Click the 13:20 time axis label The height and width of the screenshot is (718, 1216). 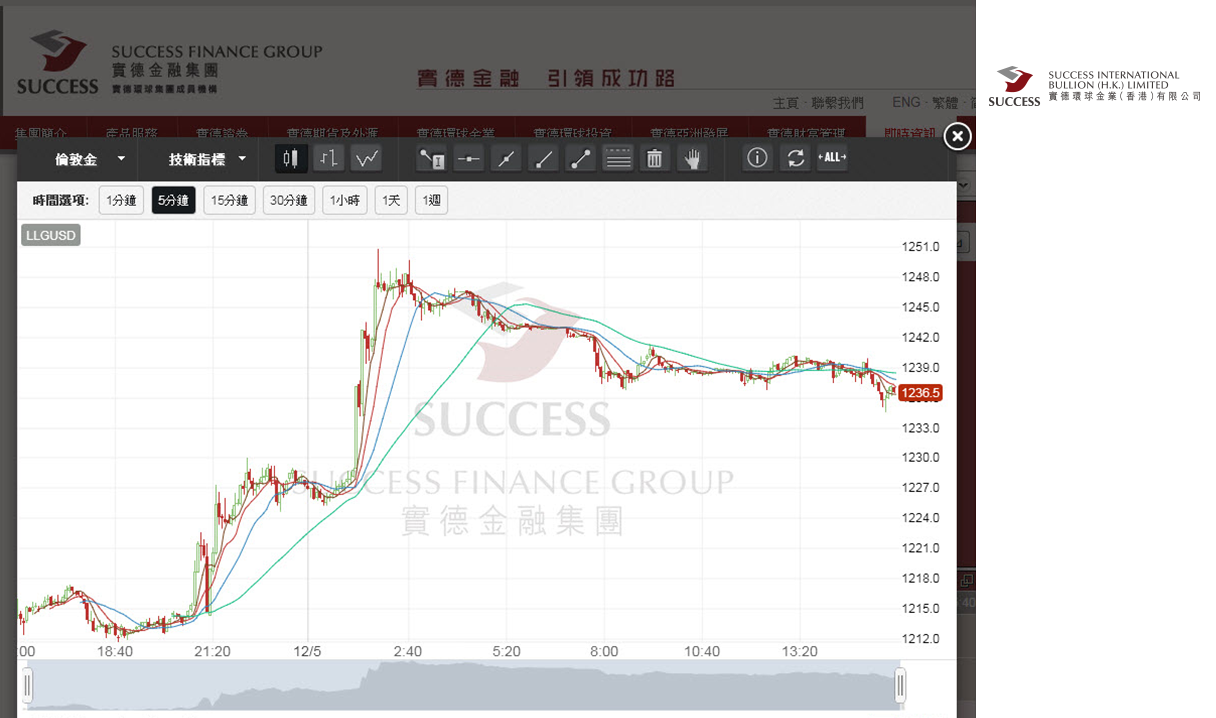(800, 651)
